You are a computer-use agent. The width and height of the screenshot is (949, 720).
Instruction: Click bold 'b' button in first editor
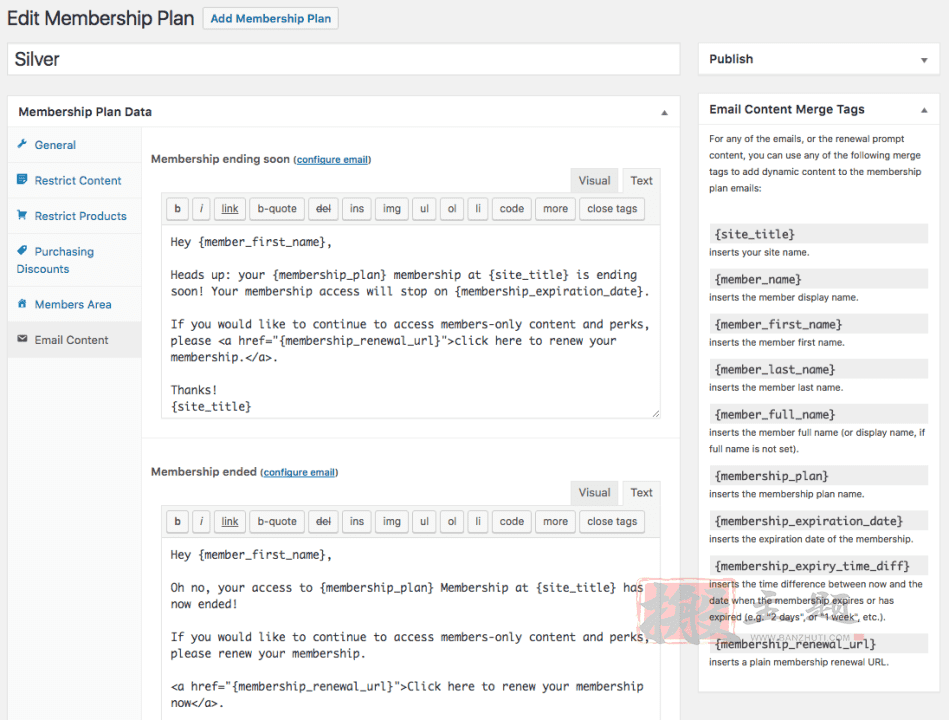coord(177,209)
